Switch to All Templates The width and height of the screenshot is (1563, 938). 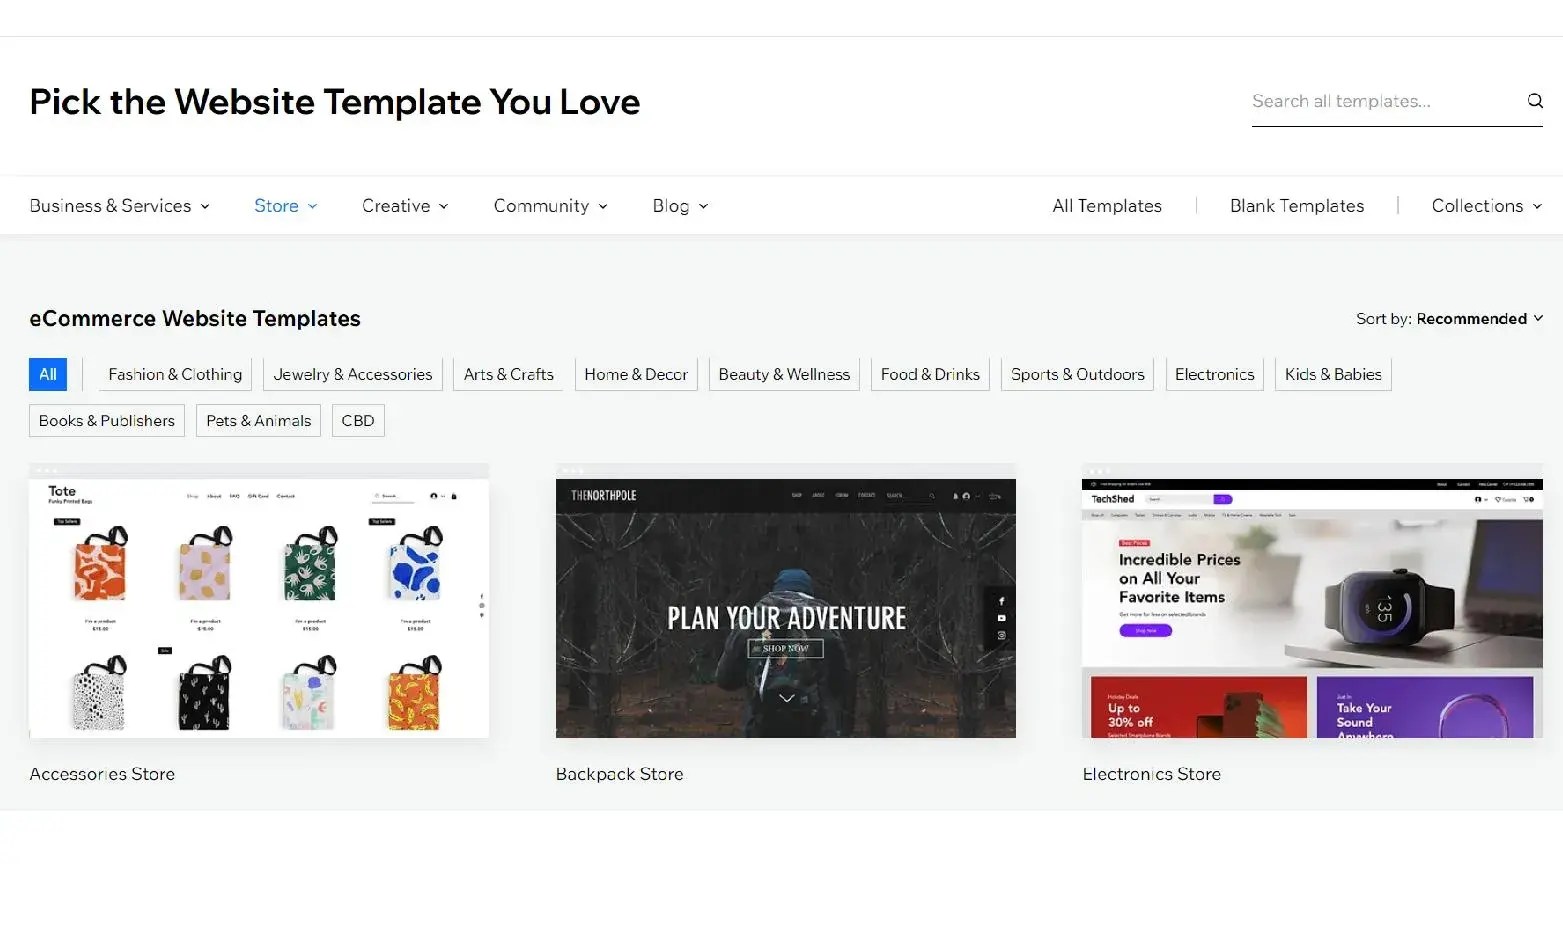(1106, 205)
